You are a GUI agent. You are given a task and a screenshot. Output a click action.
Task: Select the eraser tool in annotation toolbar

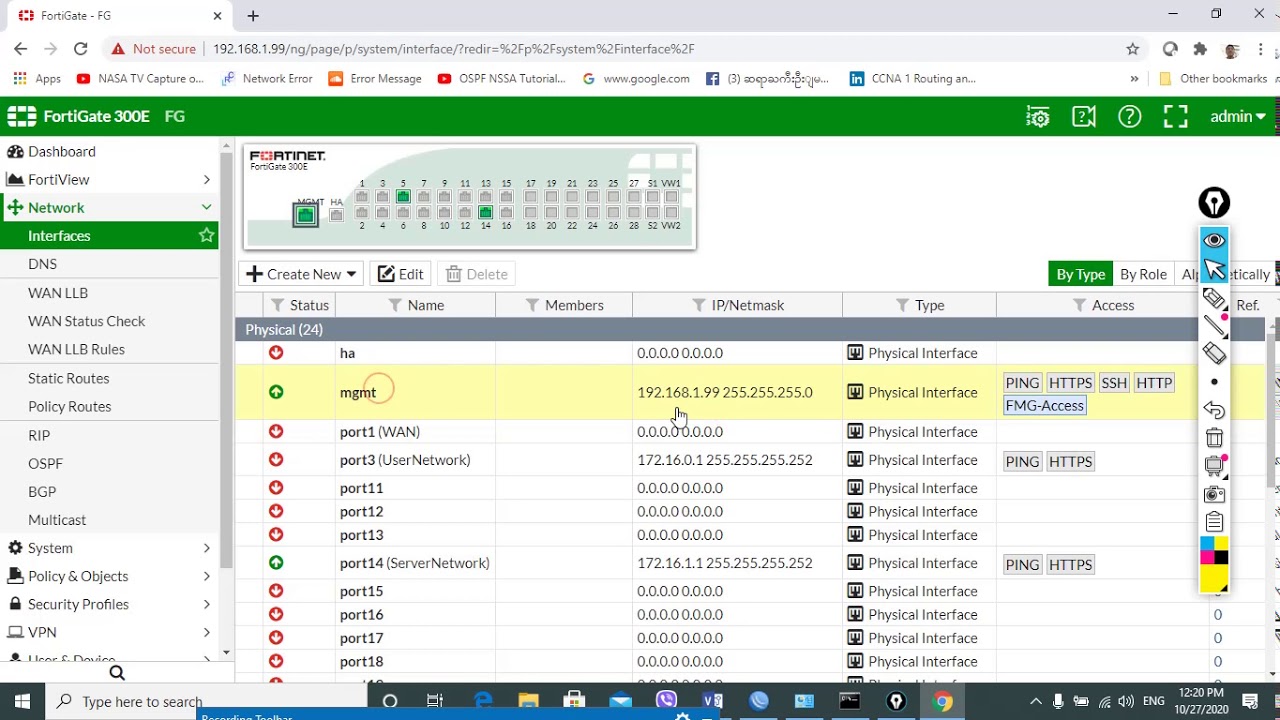click(1214, 353)
